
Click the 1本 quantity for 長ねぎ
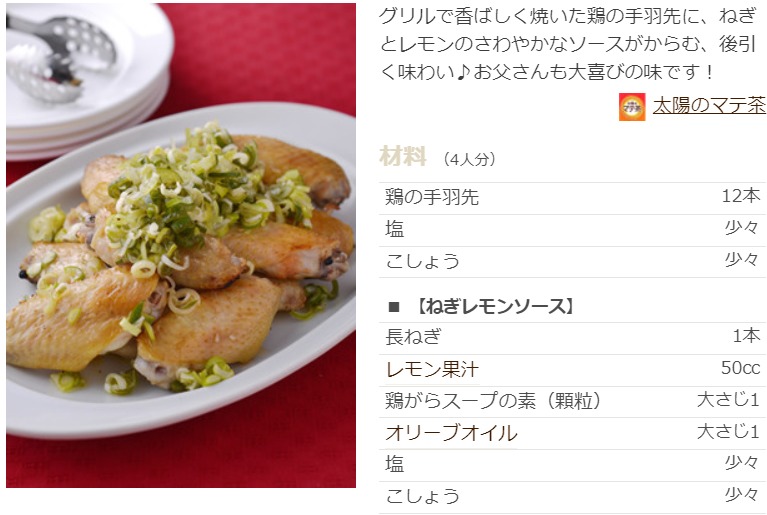[x=746, y=336]
